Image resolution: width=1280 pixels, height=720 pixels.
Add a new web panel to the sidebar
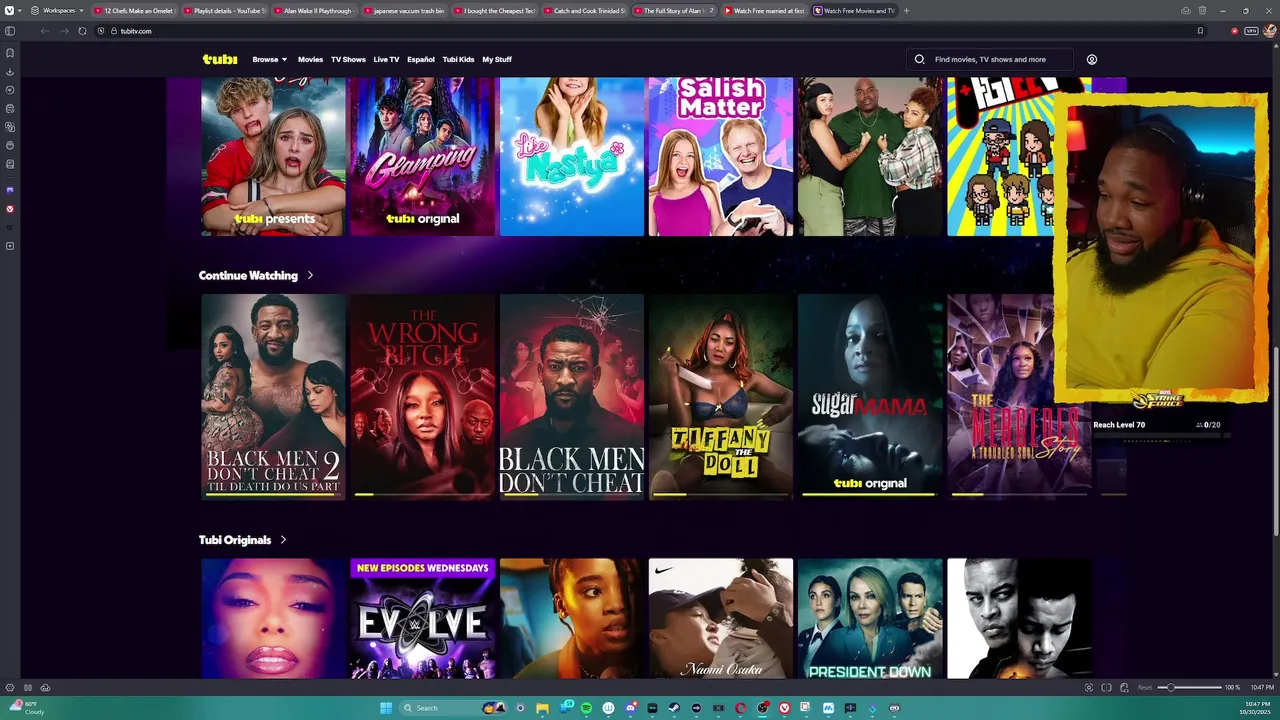[10, 246]
